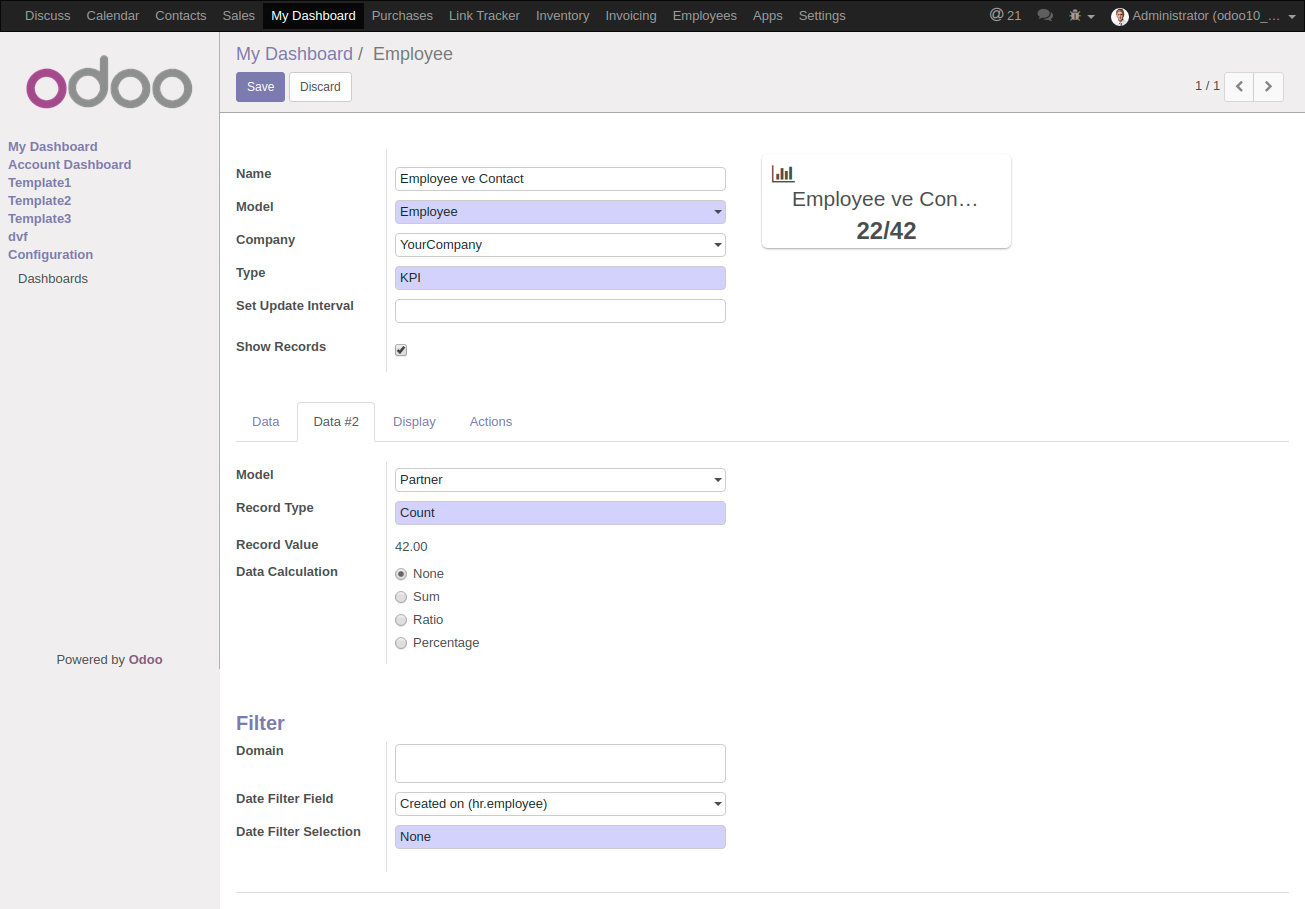Select the Ratio data calculation option

tap(401, 620)
